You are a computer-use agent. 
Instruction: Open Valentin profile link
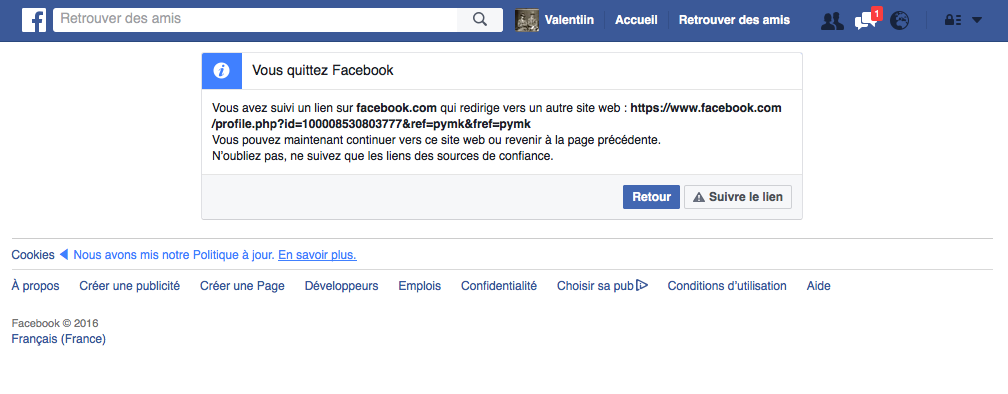point(569,20)
